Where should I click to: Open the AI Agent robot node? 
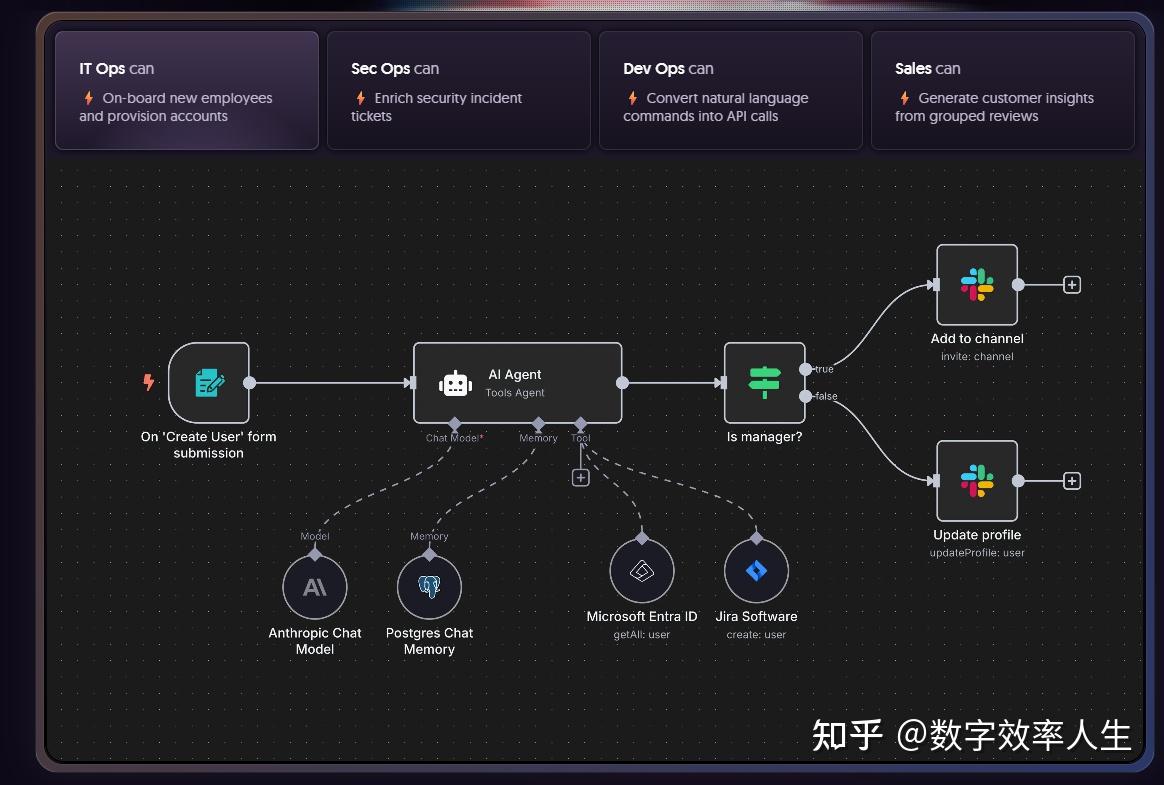tap(517, 382)
